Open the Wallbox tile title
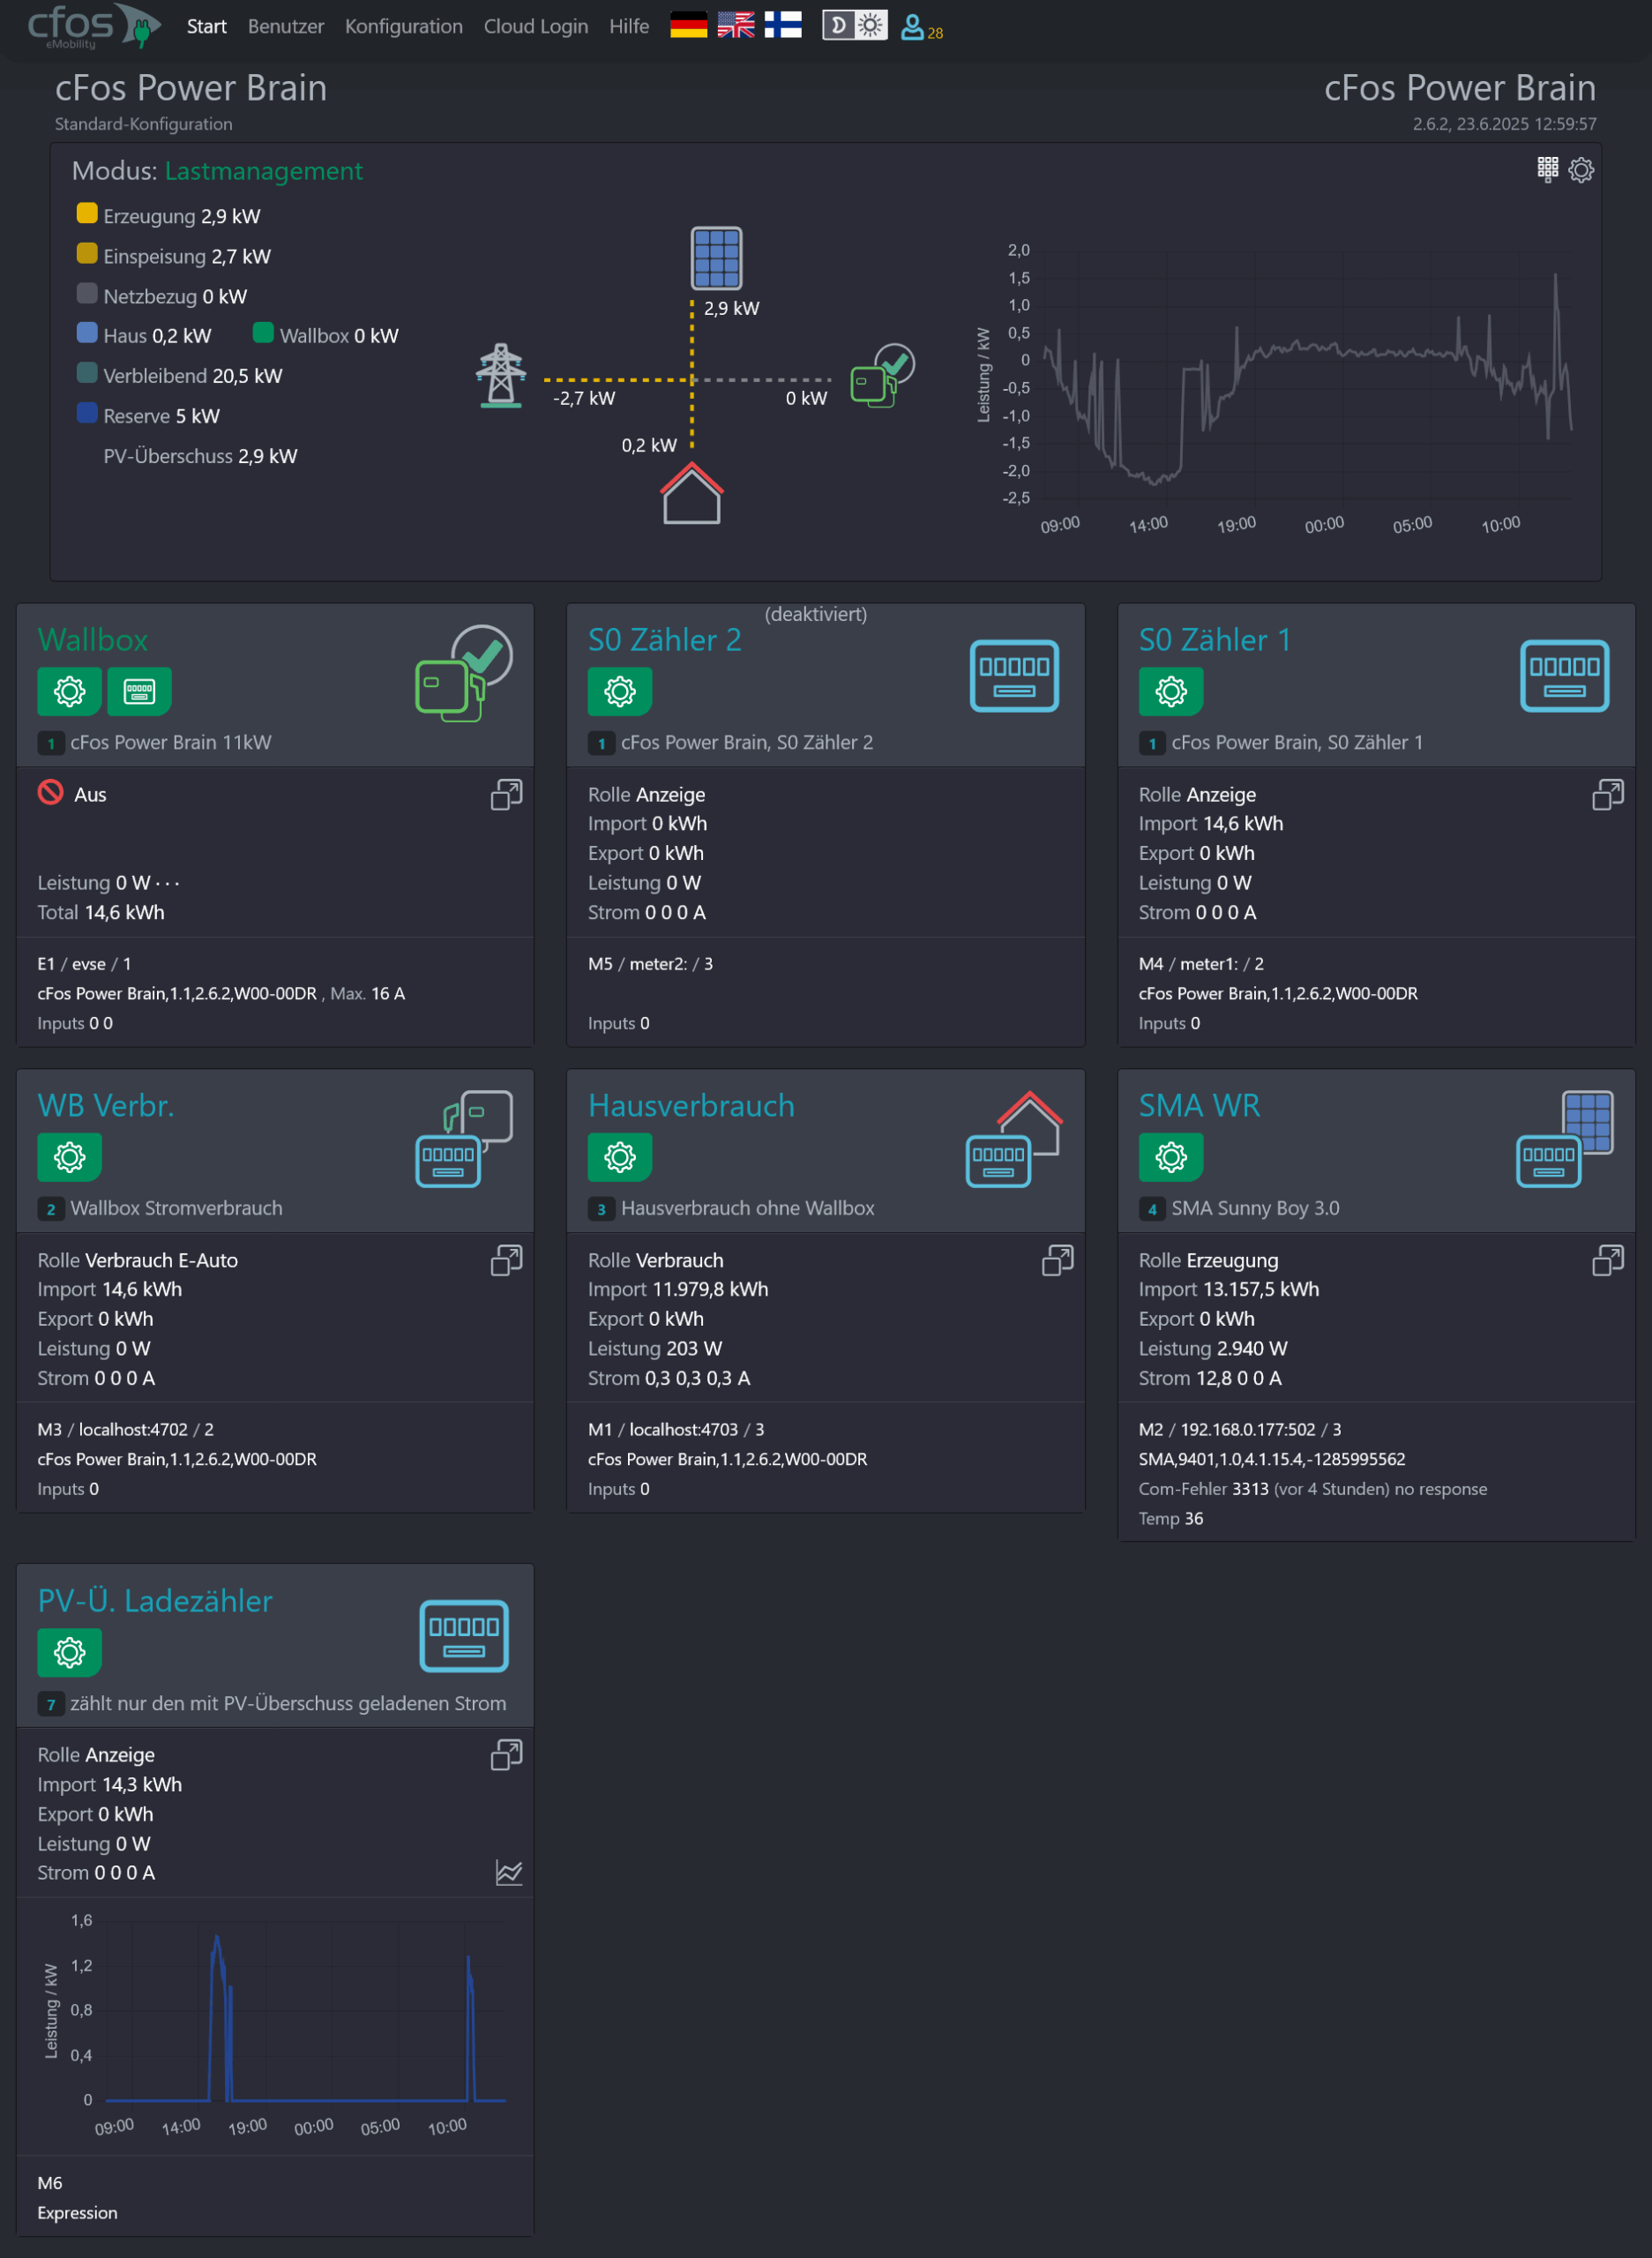 [92, 640]
